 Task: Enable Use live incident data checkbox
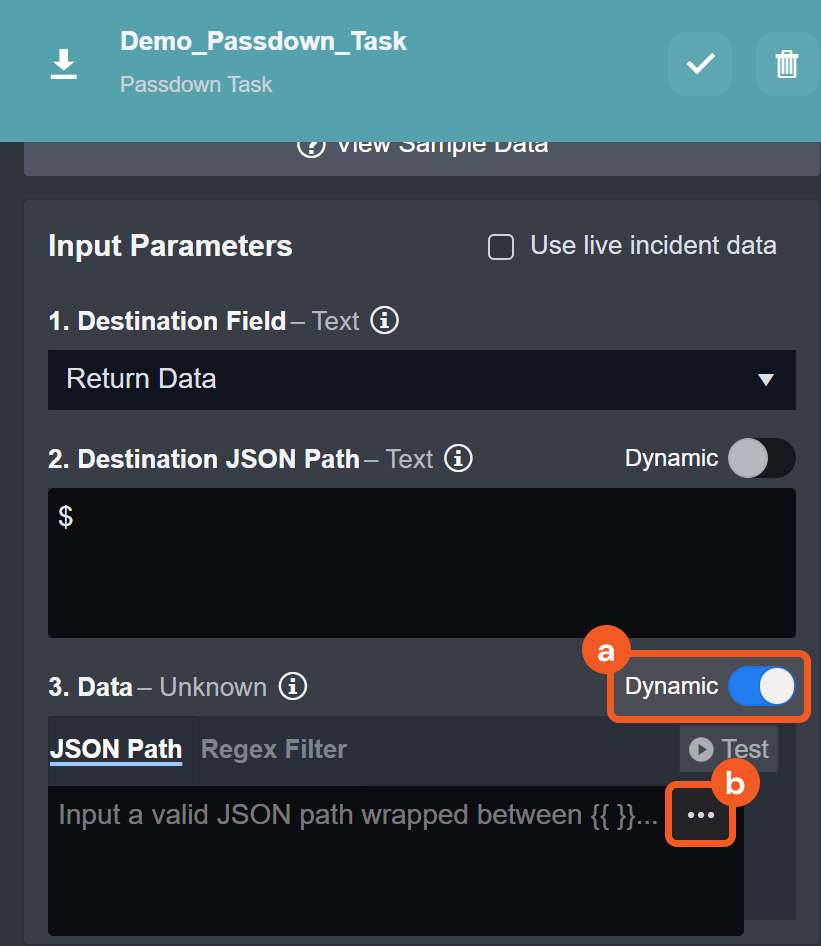point(501,247)
